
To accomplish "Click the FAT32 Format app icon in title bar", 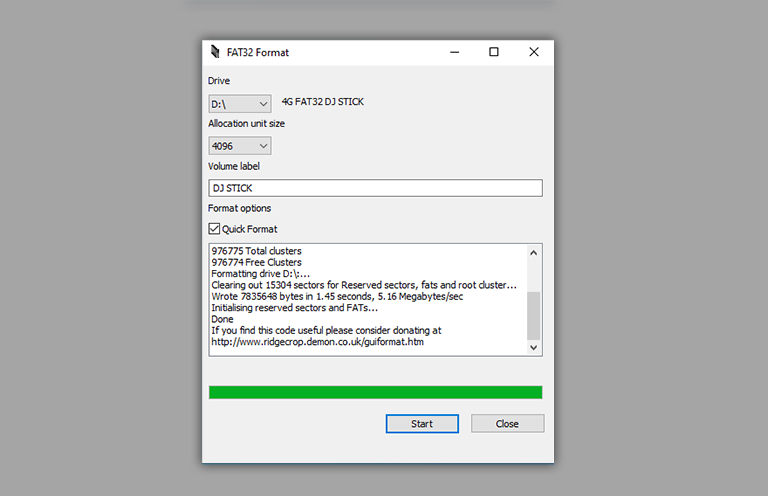I will [x=215, y=52].
